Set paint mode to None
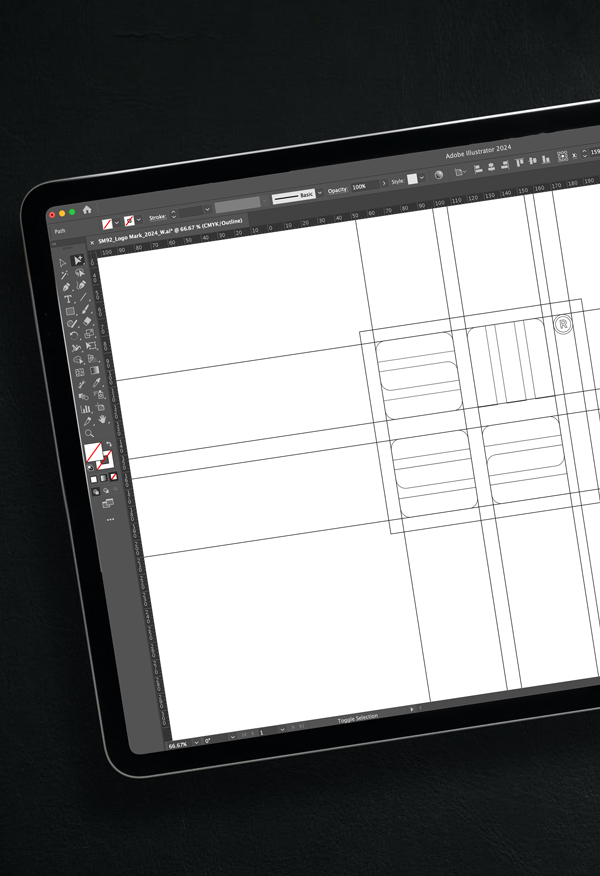Viewport: 600px width, 876px height. pyautogui.click(x=113, y=477)
